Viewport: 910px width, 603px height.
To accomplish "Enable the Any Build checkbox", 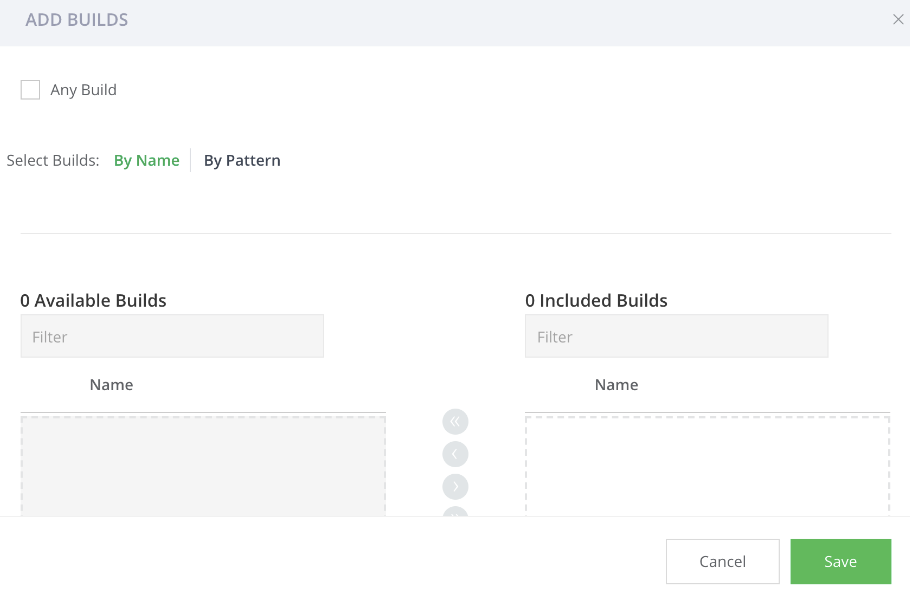I will tap(31, 90).
